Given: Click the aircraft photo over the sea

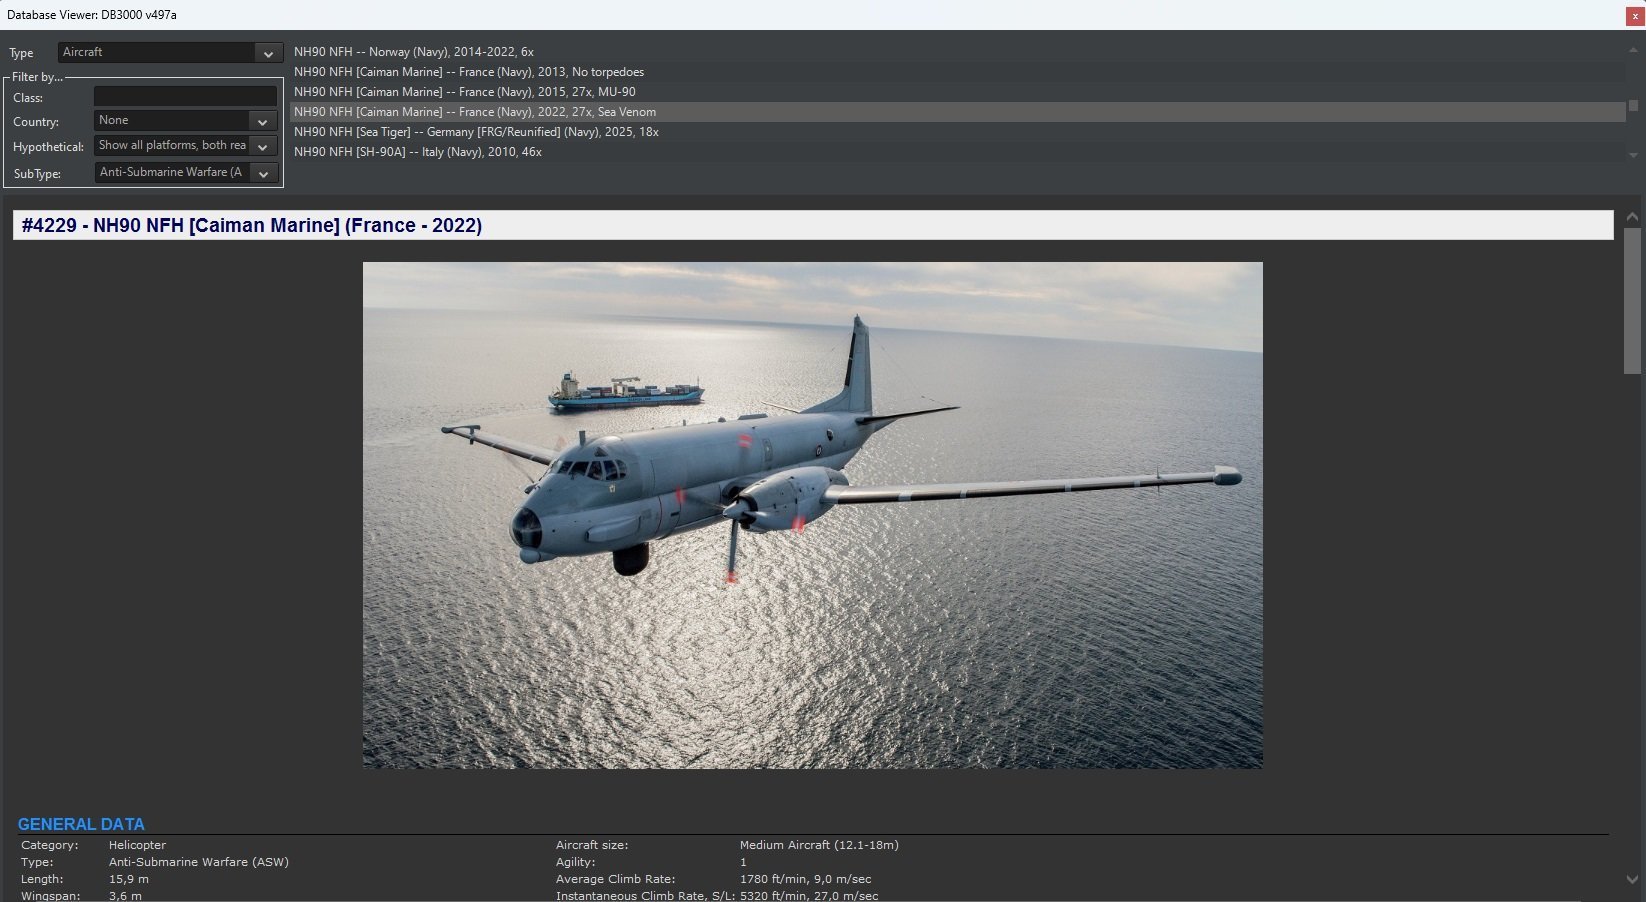Looking at the screenshot, I should tap(812, 515).
